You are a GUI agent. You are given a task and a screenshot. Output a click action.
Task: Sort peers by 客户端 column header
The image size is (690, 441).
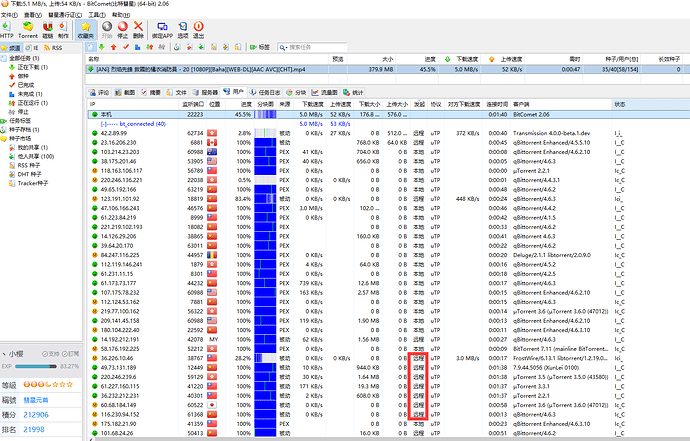[562, 104]
